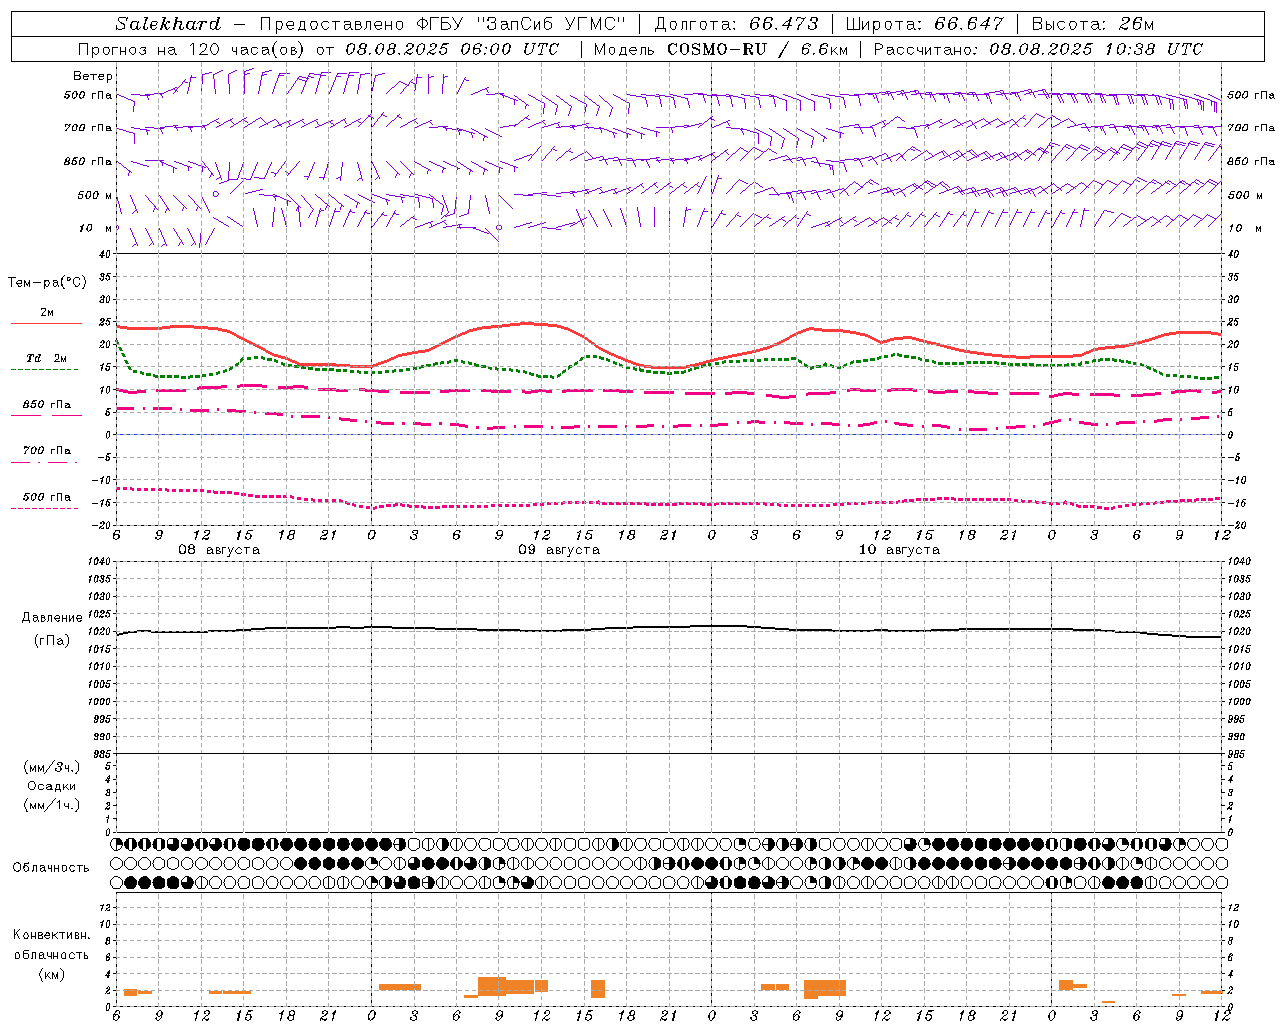Click the Тем-ра(°C) axis title
This screenshot has width=1280, height=1024.
(x=47, y=283)
